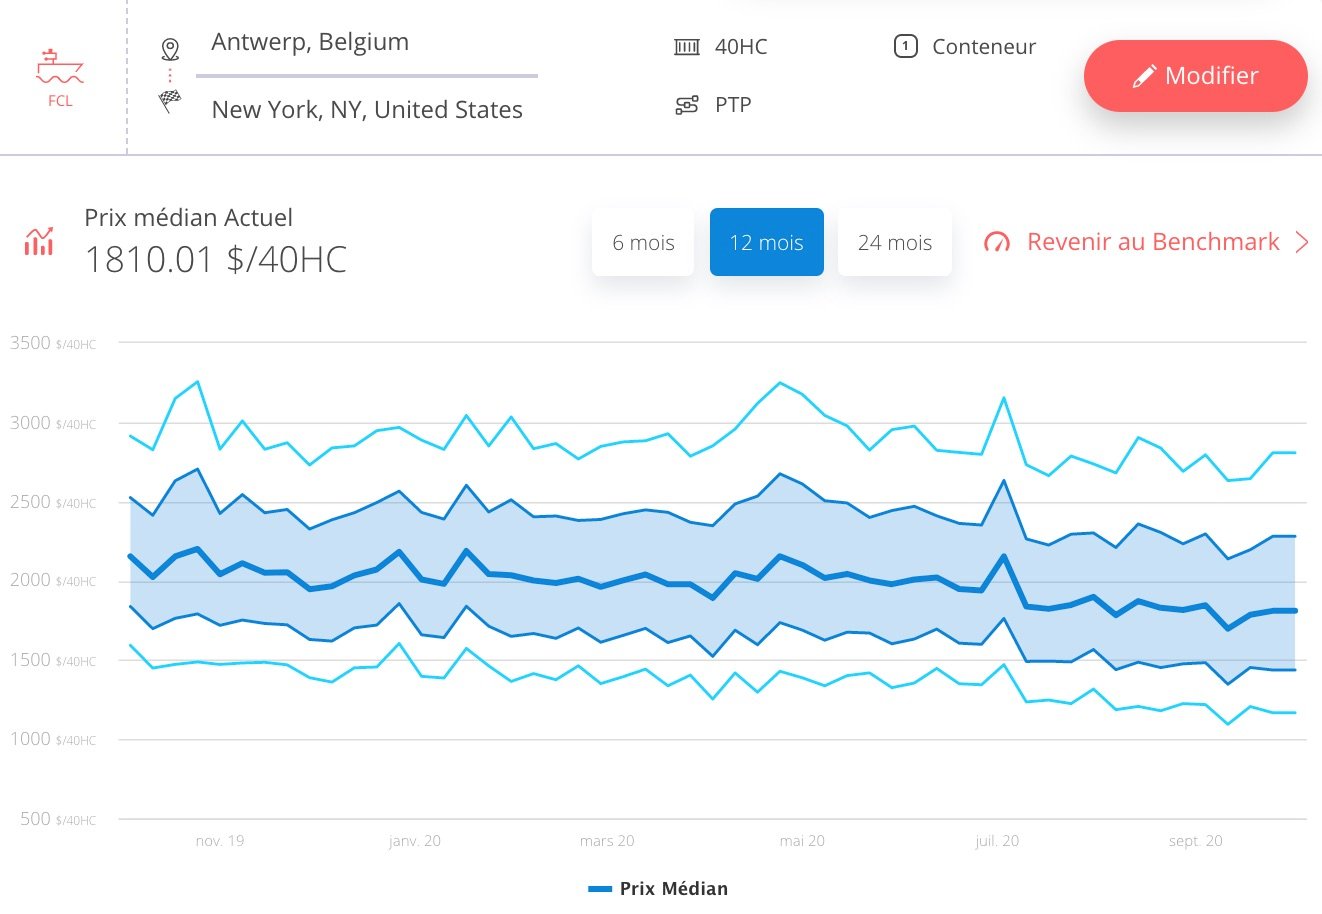Click the sept. 20 axis label
The width and height of the screenshot is (1322, 914).
coord(1195,841)
